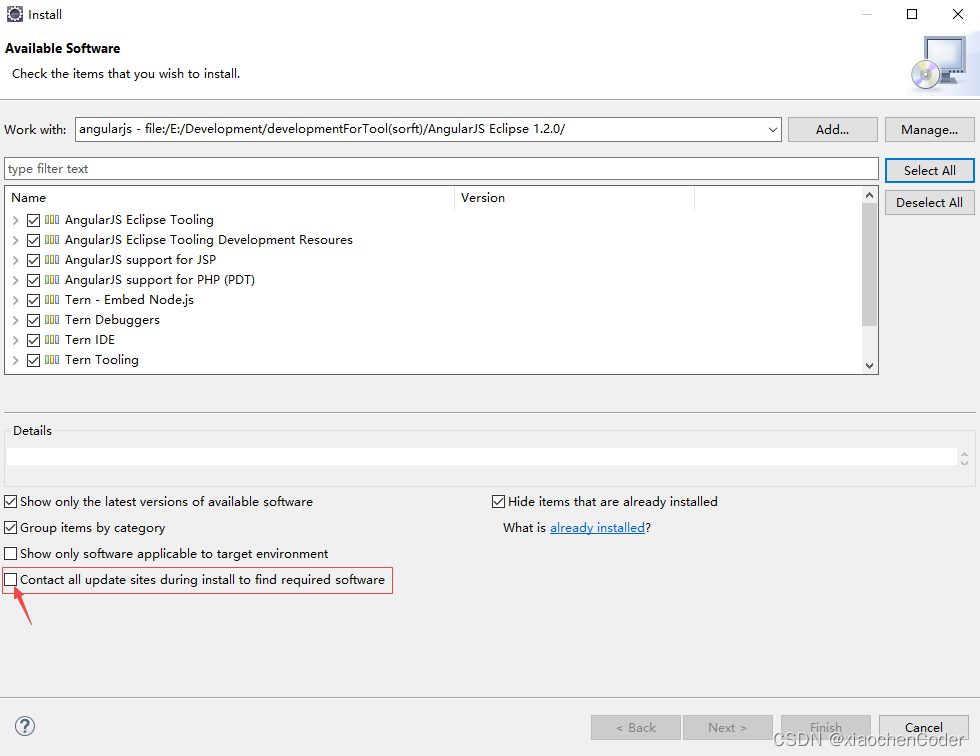Uncheck Tern Debuggers checkbox

tap(34, 321)
